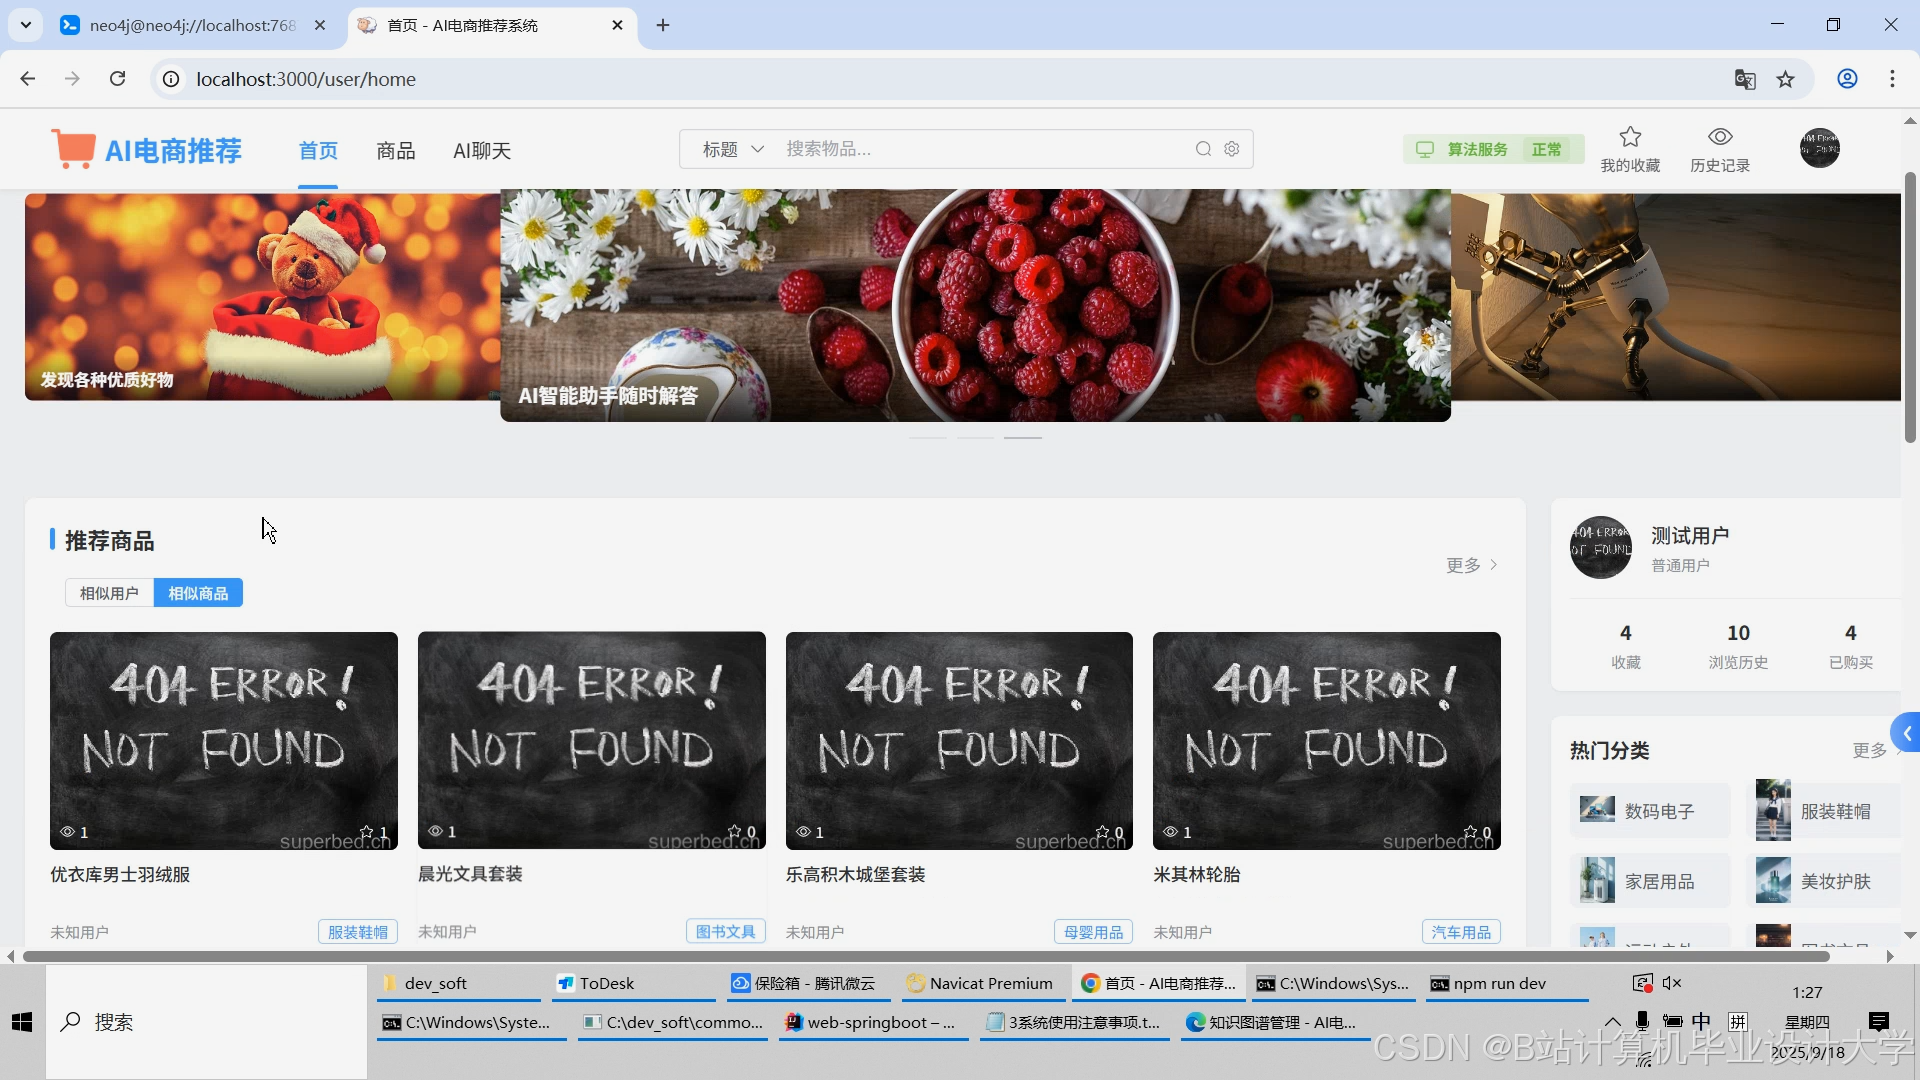Image resolution: width=1920 pixels, height=1080 pixels.
Task: Open search settings gear icon
Action: coord(1232,149)
